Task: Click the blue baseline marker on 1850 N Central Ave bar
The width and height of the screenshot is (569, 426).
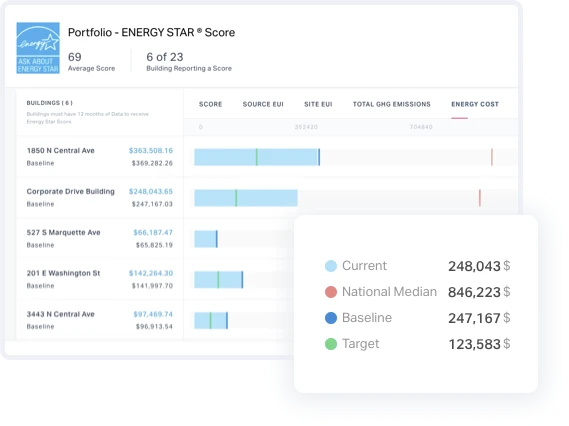Action: 319,157
